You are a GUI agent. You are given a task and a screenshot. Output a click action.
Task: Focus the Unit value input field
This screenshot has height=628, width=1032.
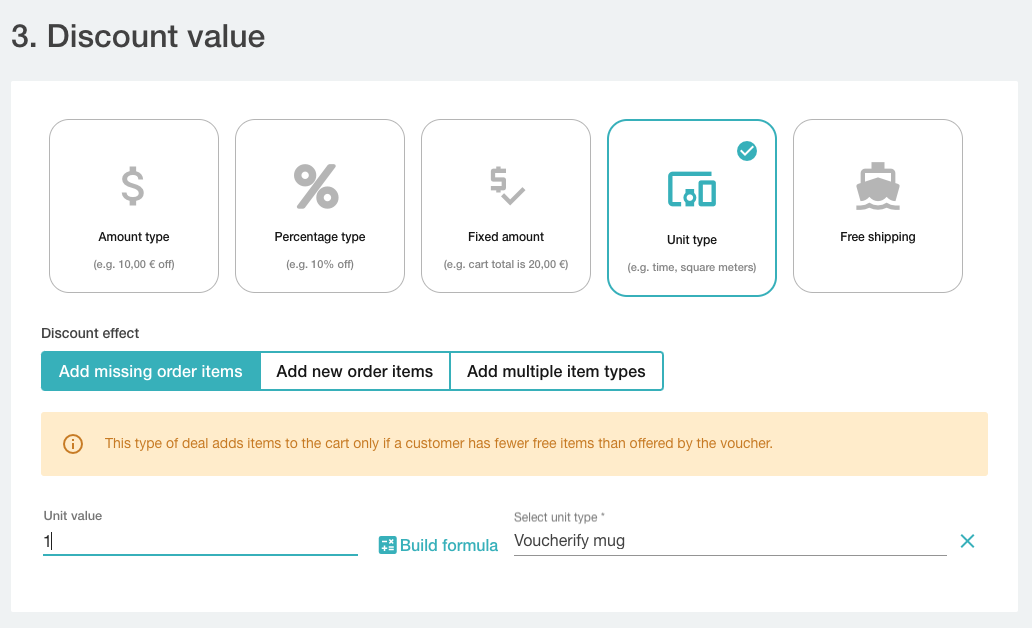[200, 540]
